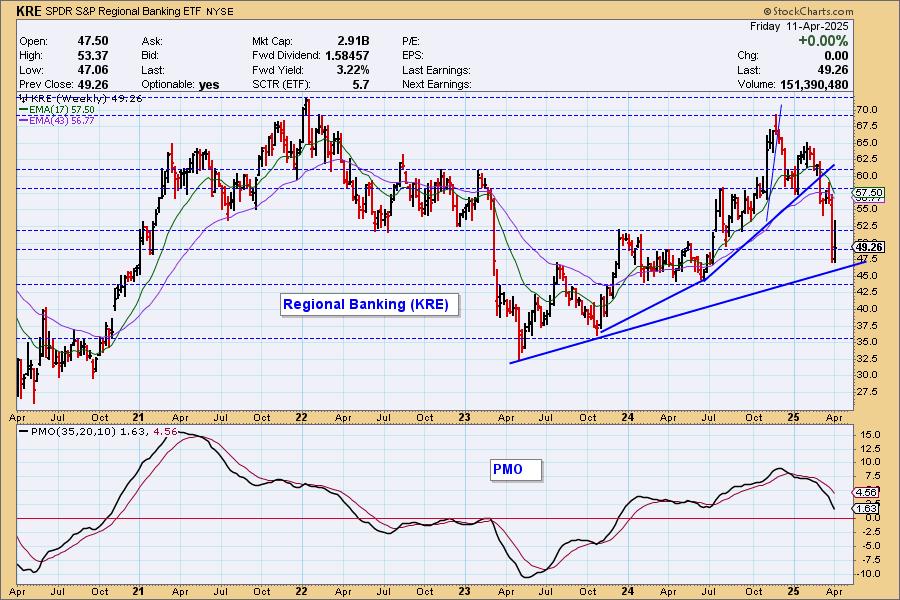Screen dimensions: 900x600
Task: Select the Fwd Dividend value 1.58457
Action: [x=347, y=56]
